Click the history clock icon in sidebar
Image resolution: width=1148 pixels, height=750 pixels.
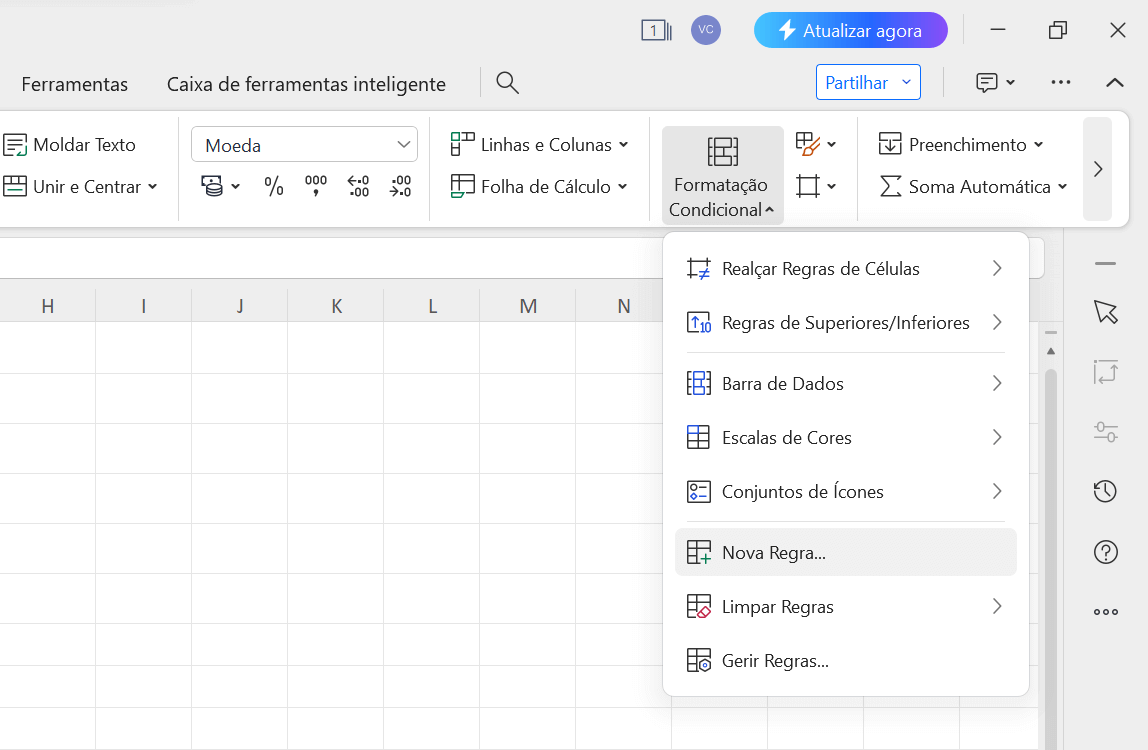(x=1105, y=491)
